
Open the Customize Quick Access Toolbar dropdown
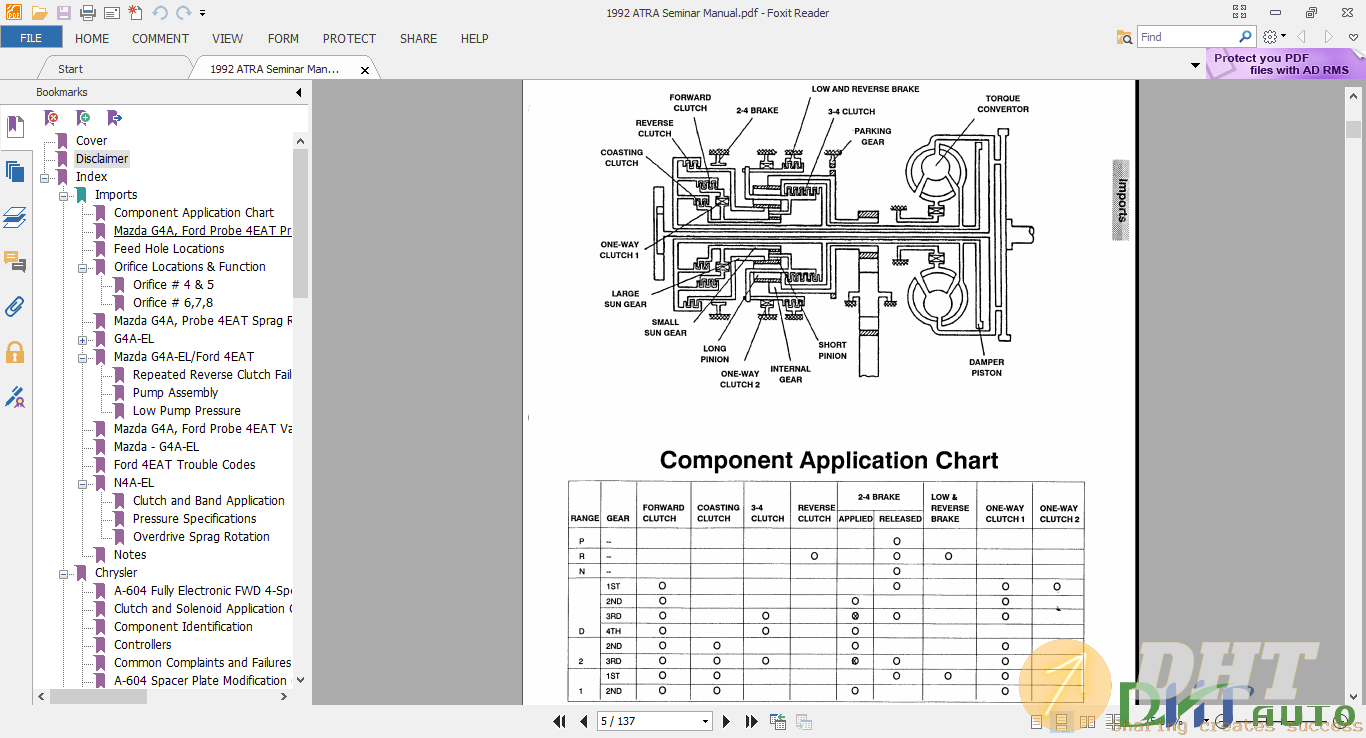[x=203, y=14]
